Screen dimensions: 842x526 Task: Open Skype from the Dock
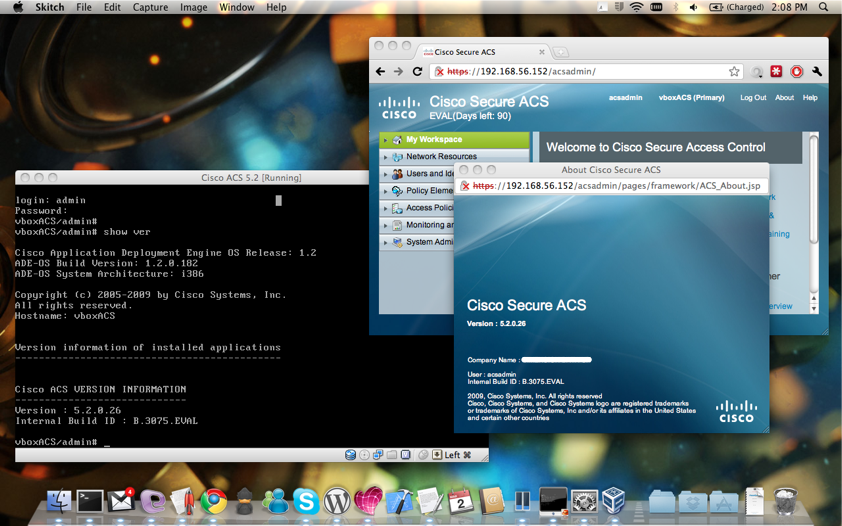306,502
